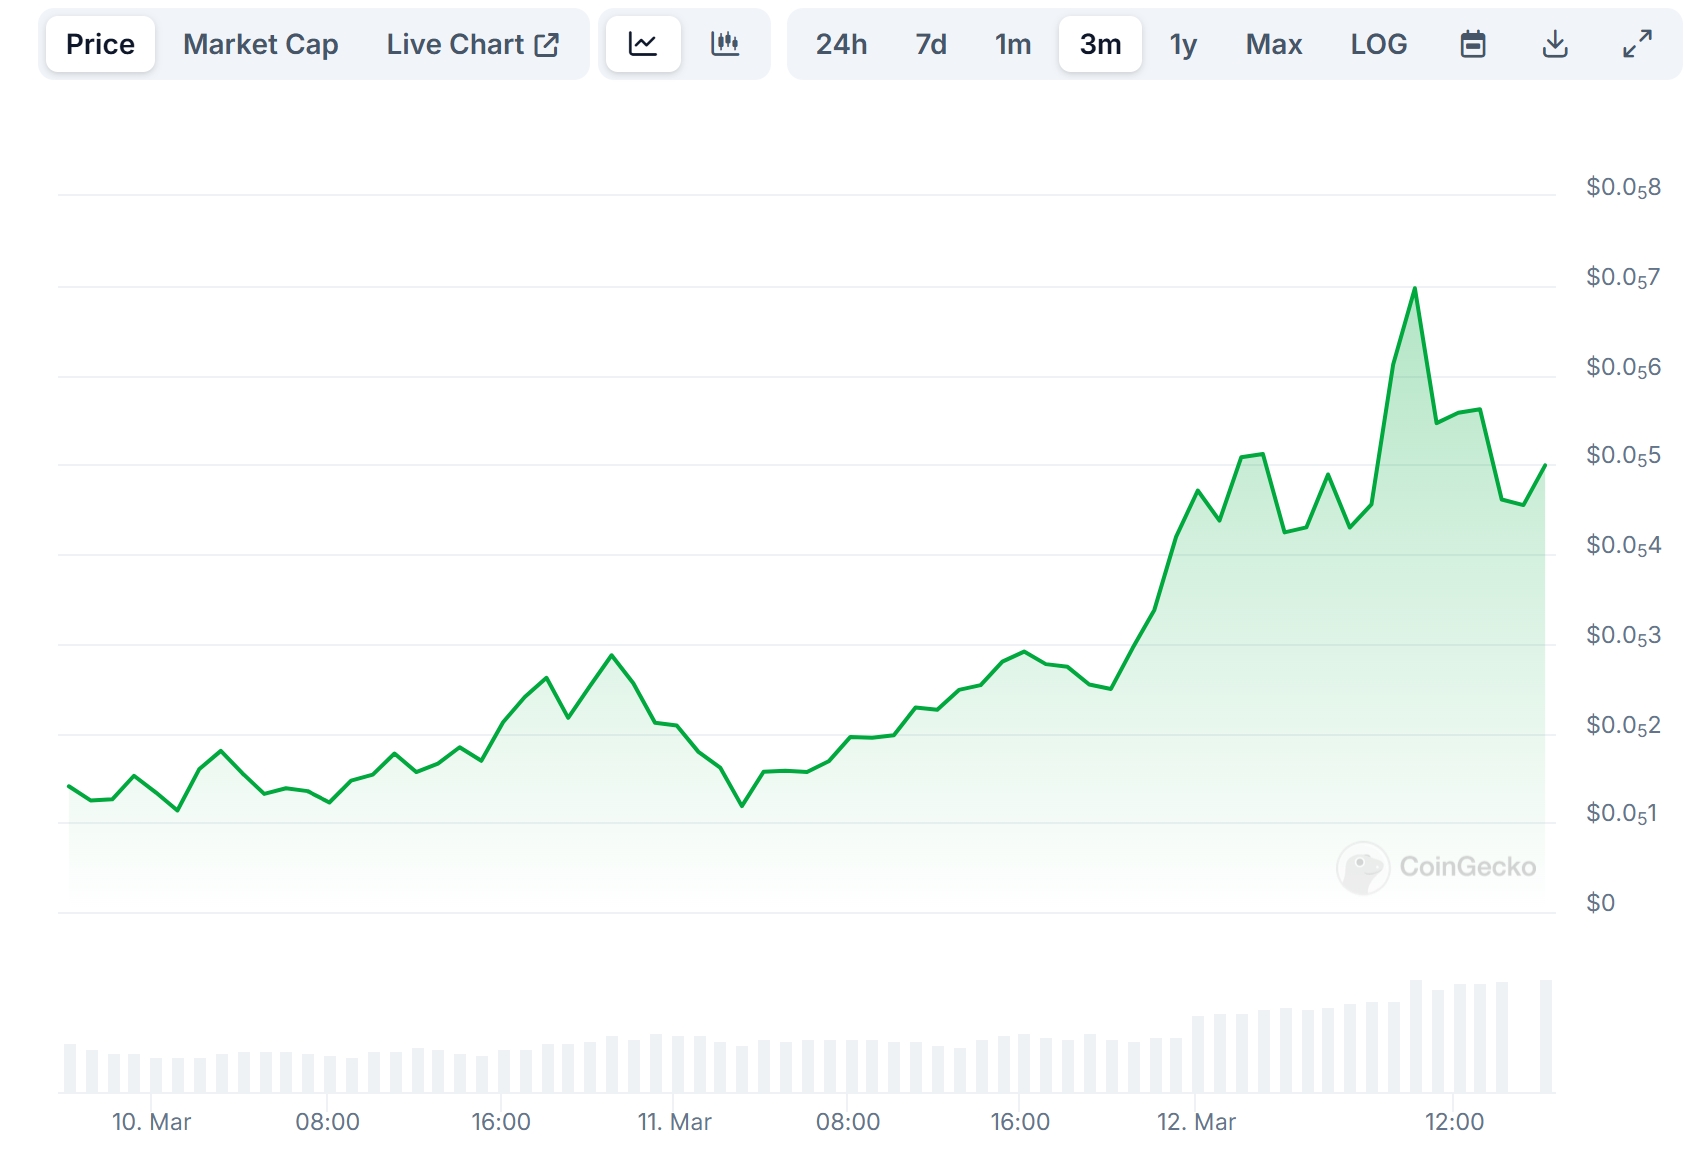Download the chart data
1687x1165 pixels.
(1555, 44)
